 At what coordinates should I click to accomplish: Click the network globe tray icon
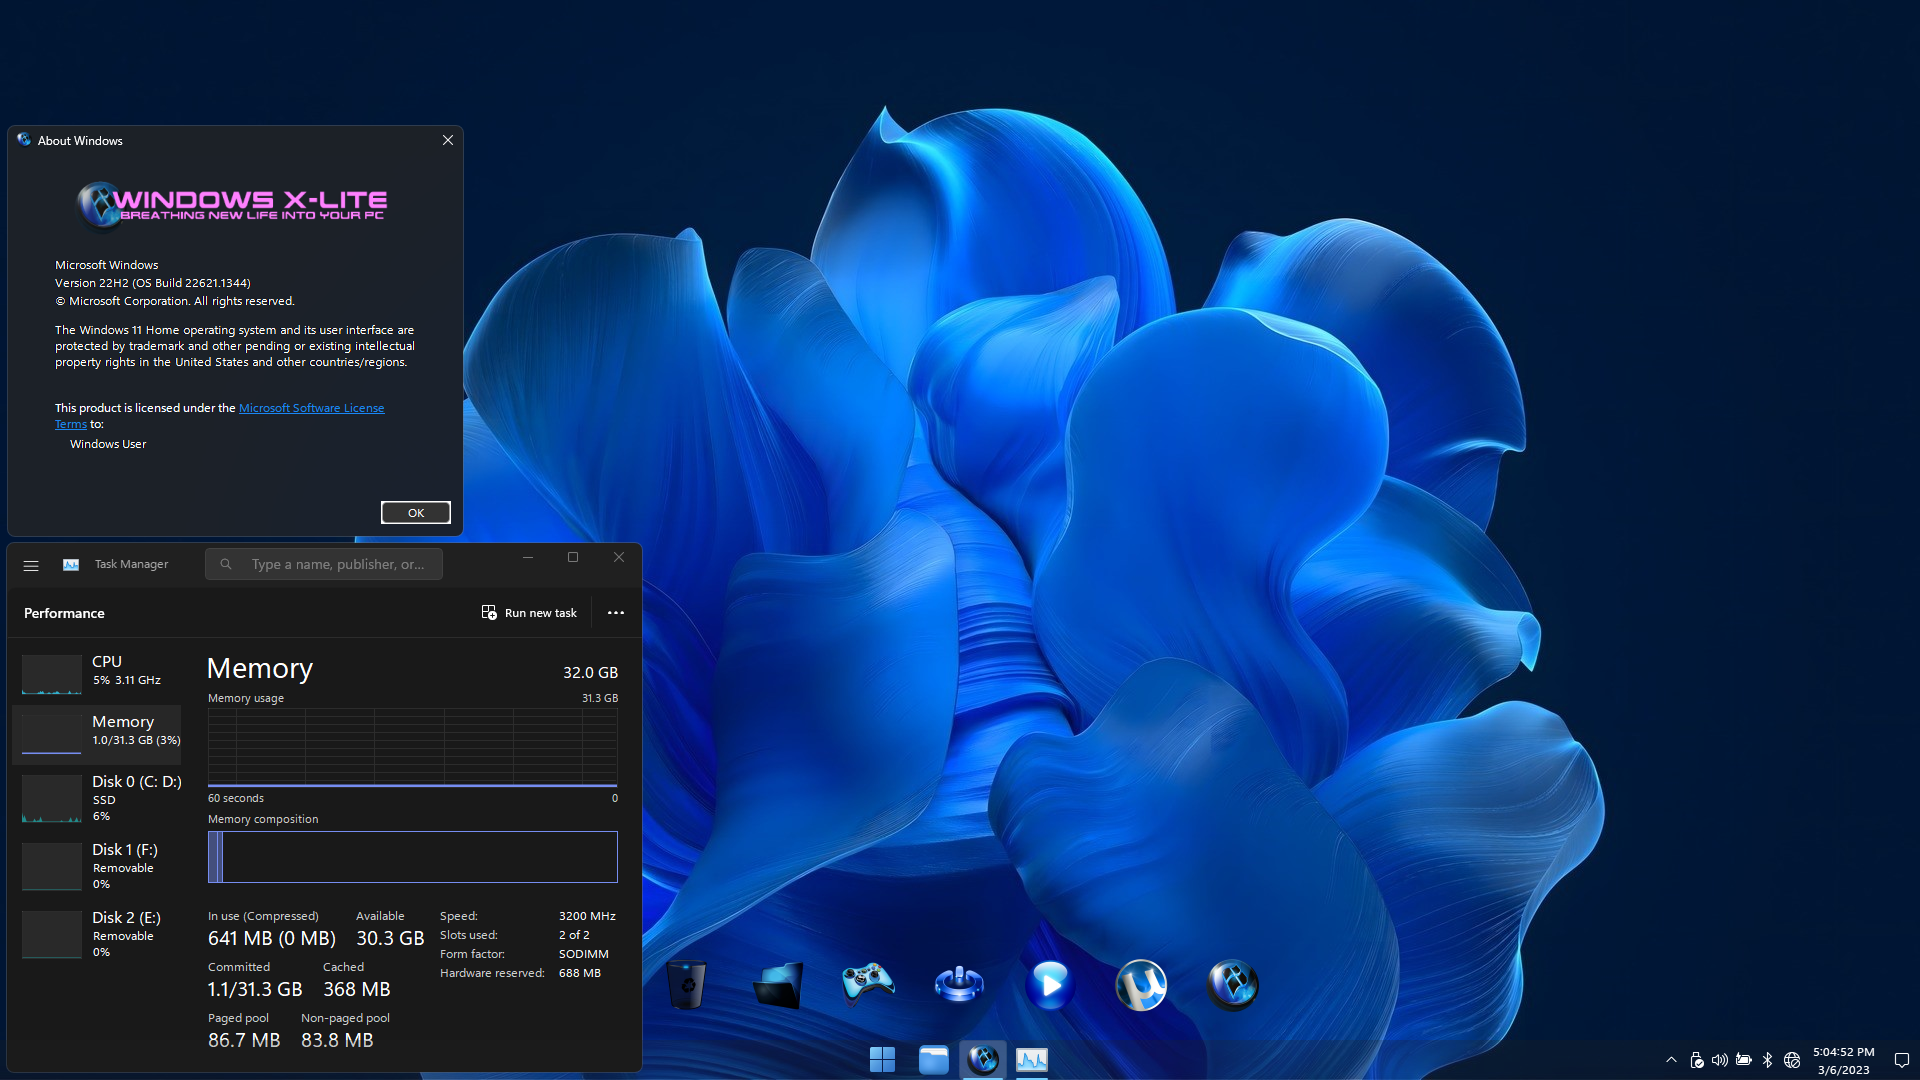tap(1792, 1060)
